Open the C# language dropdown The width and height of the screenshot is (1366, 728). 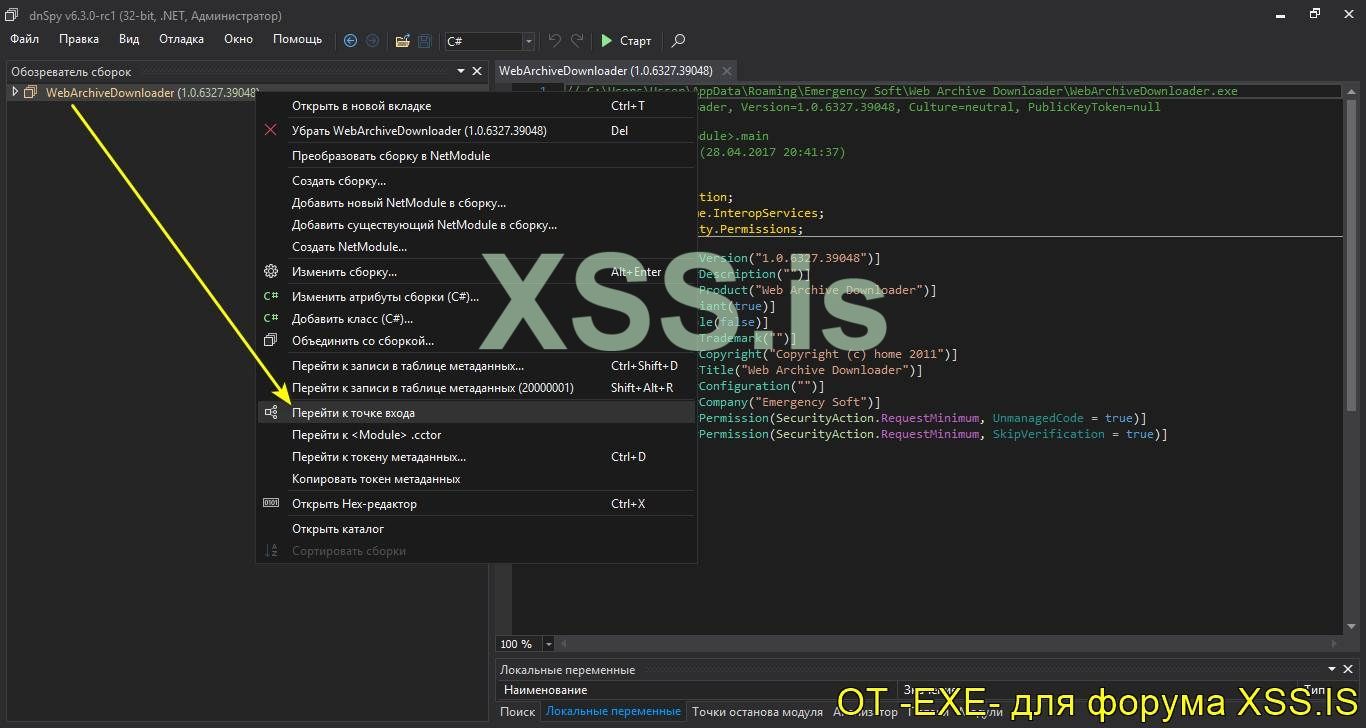click(x=529, y=41)
